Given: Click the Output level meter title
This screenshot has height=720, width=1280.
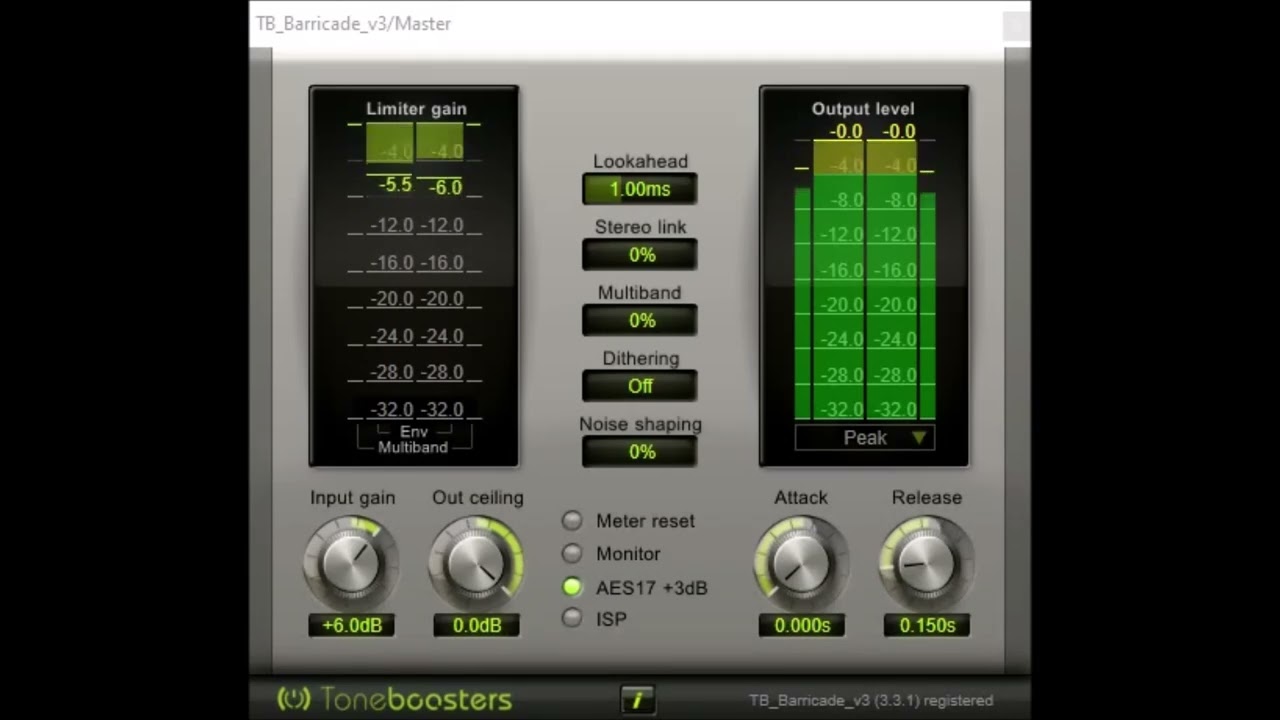Looking at the screenshot, I should point(863,109).
